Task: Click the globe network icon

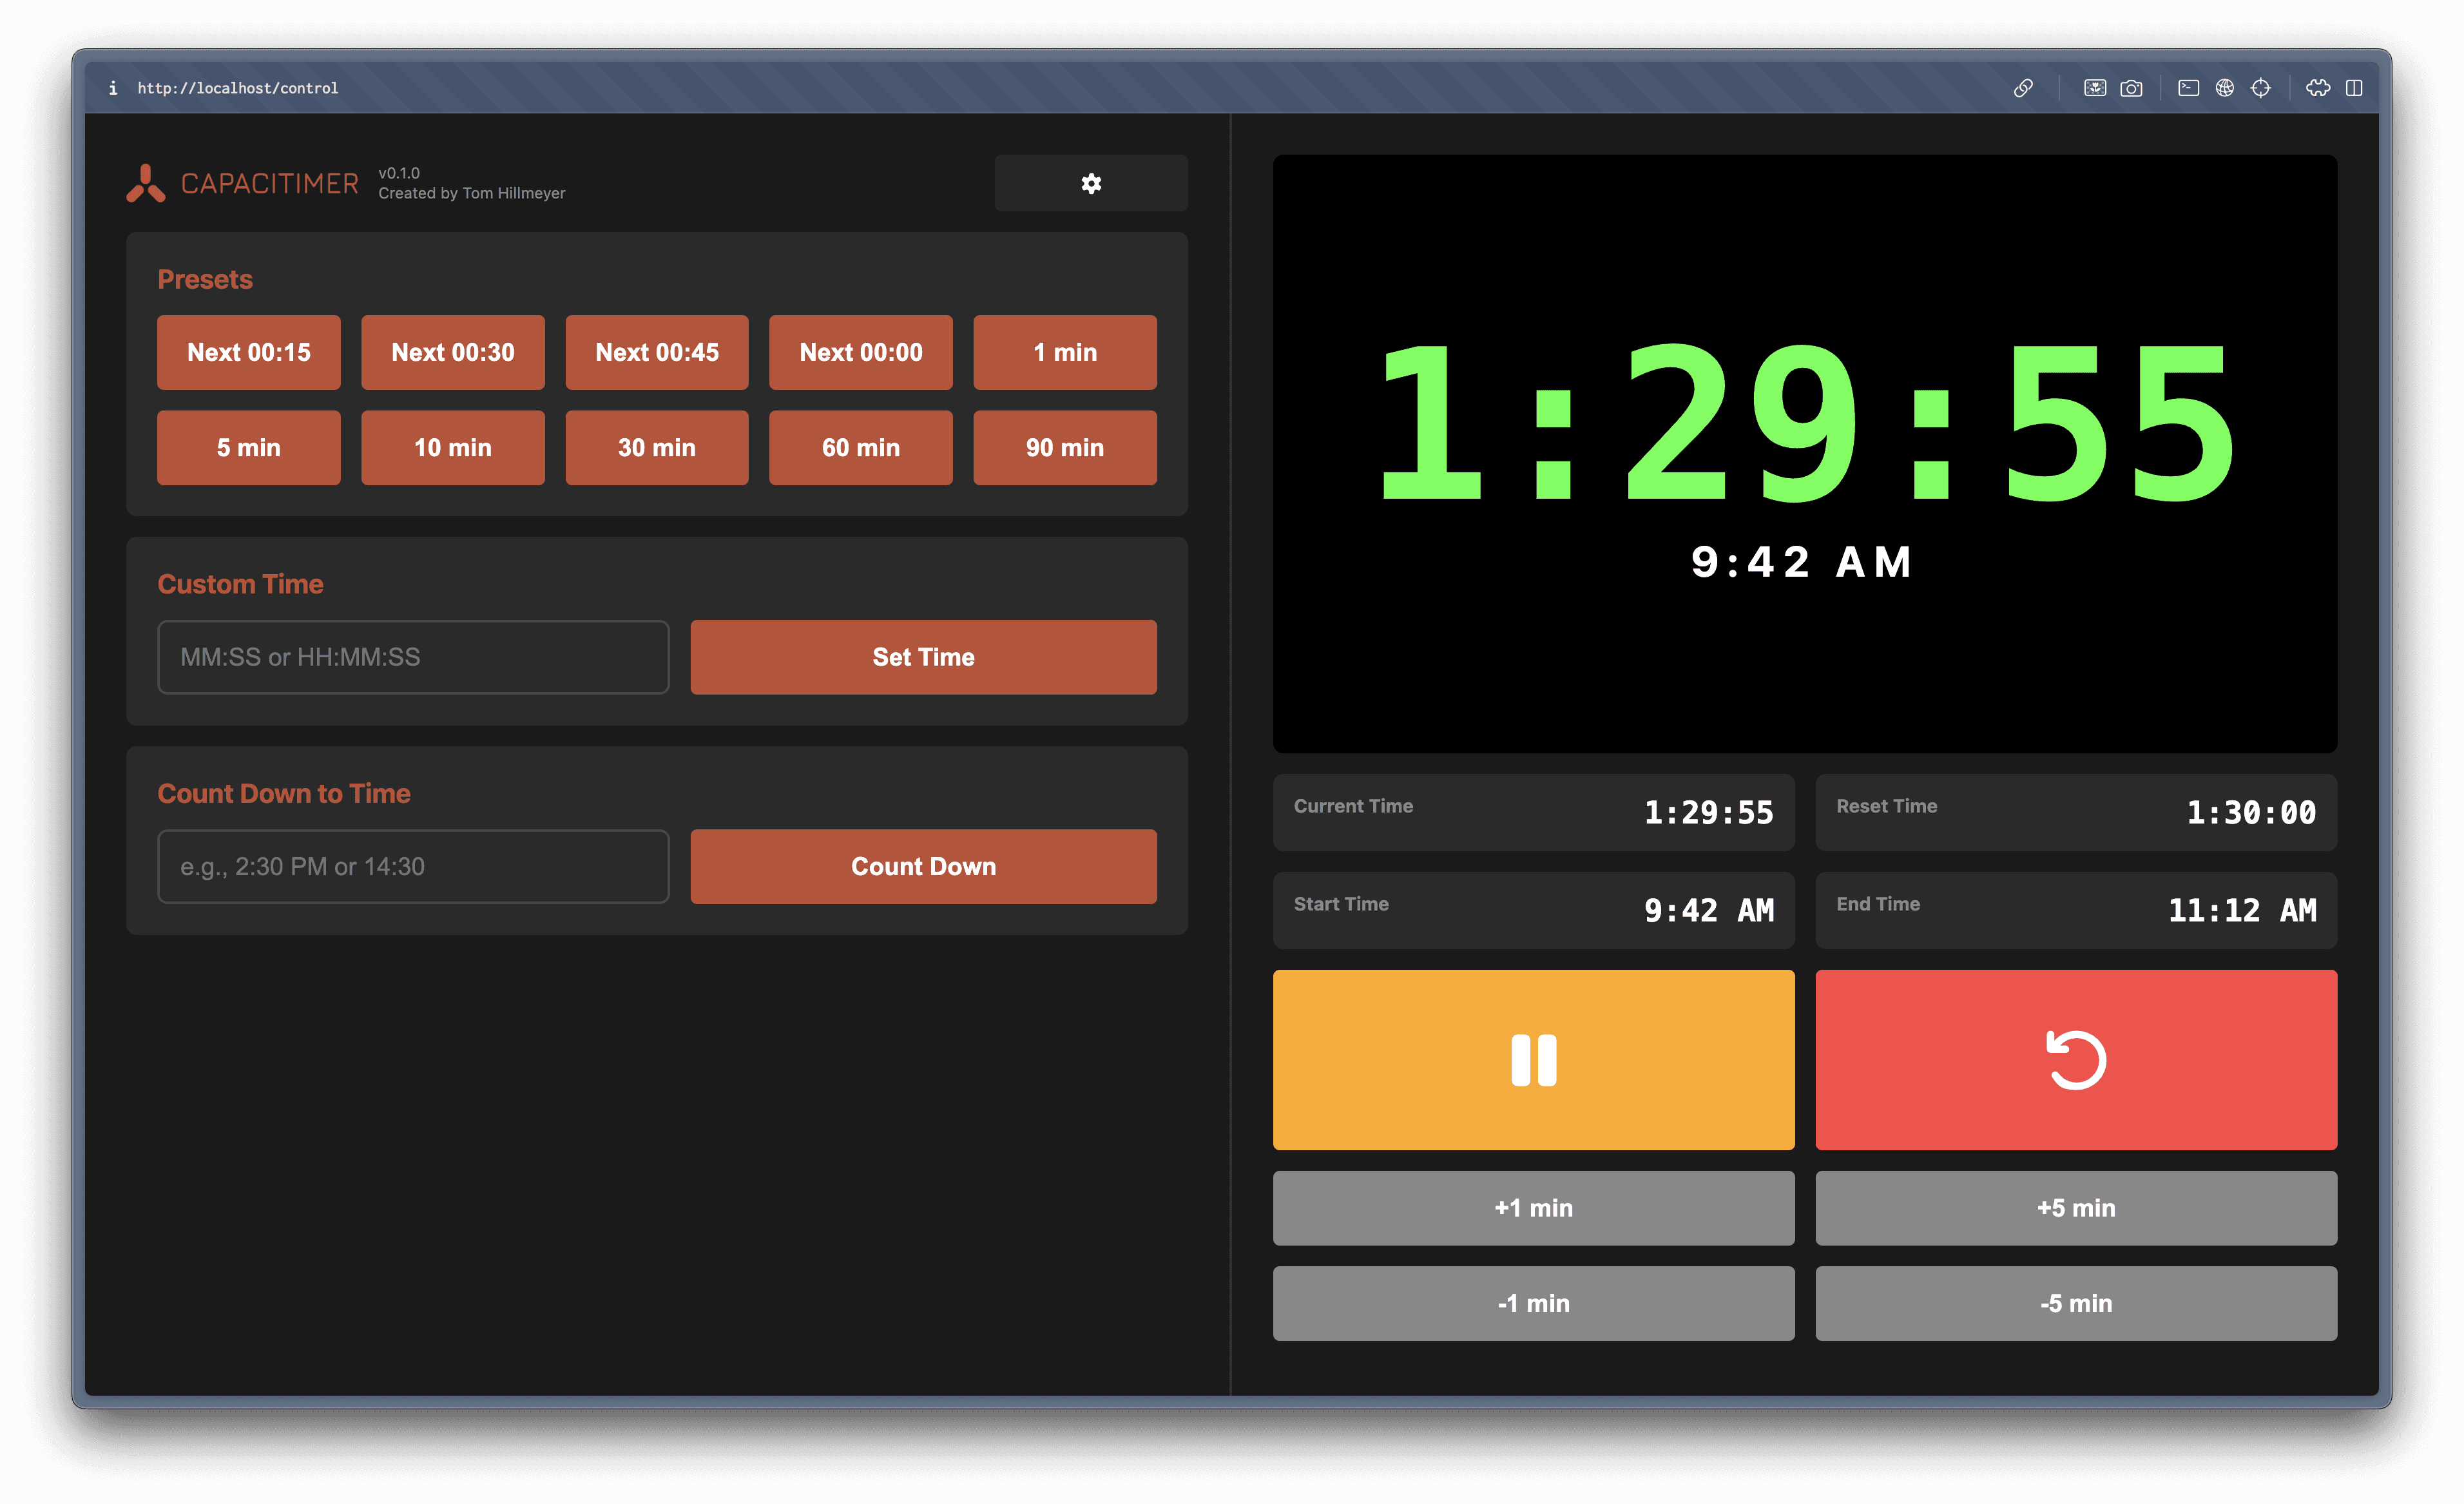Action: tap(2224, 88)
